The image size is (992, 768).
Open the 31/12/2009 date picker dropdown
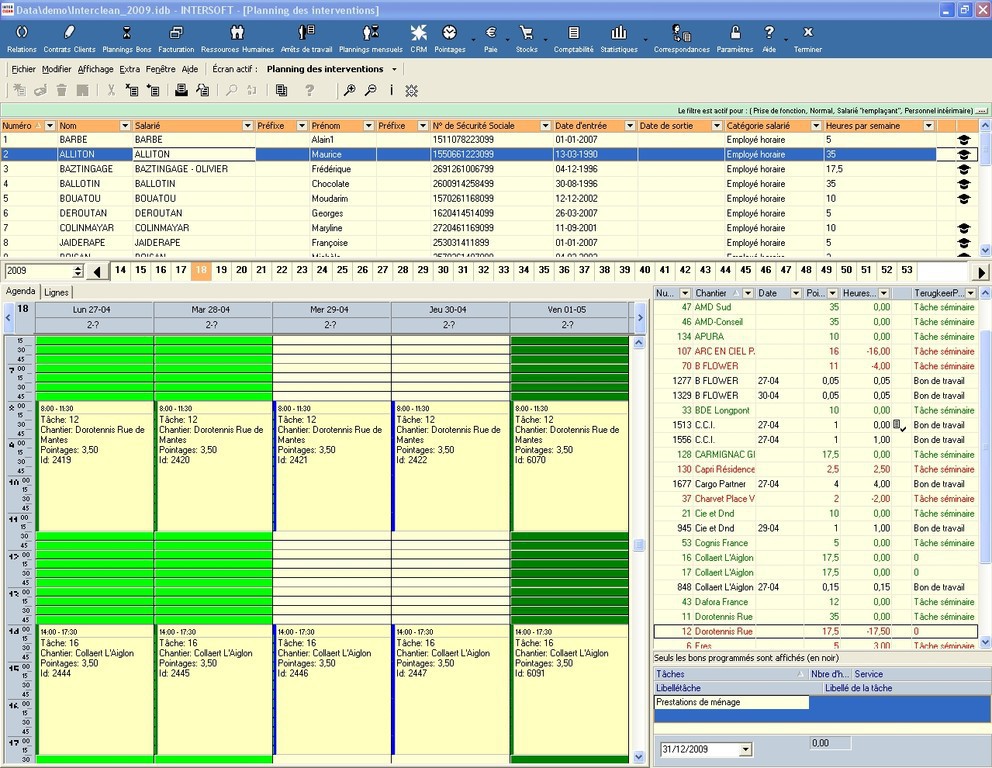(x=744, y=749)
